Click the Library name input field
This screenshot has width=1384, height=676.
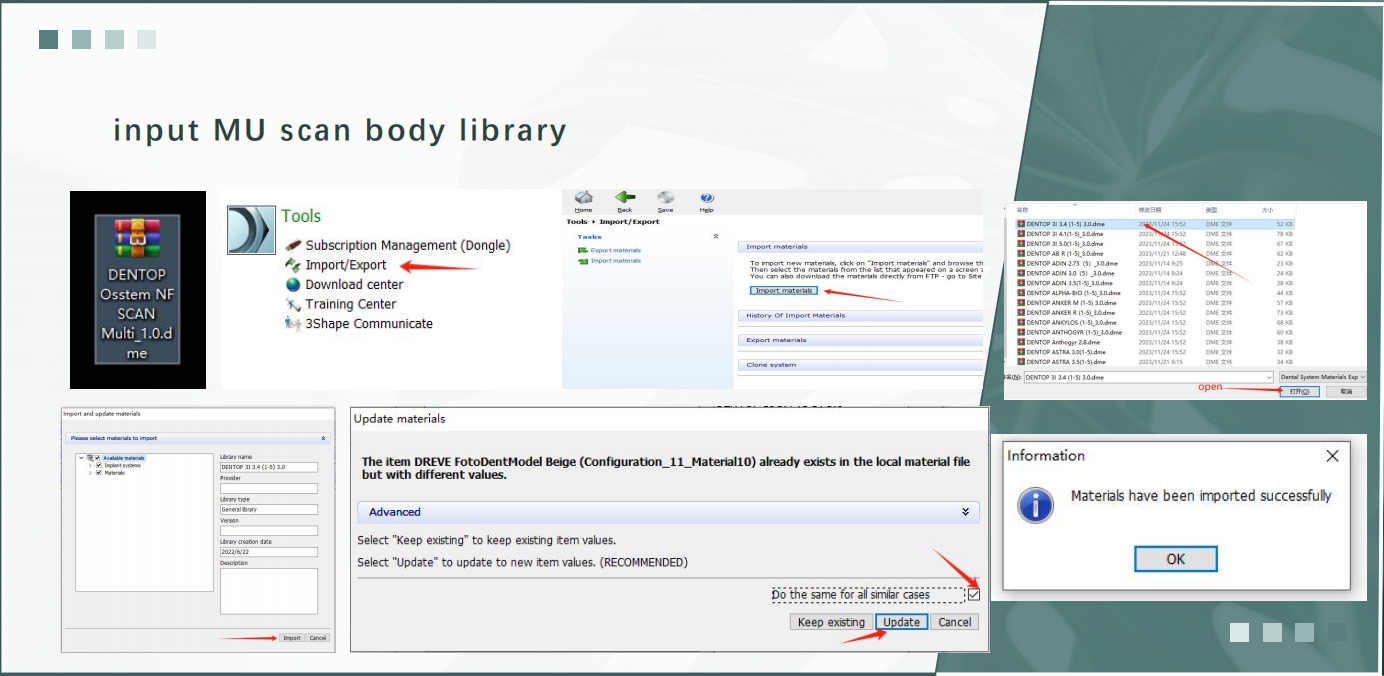(x=268, y=467)
